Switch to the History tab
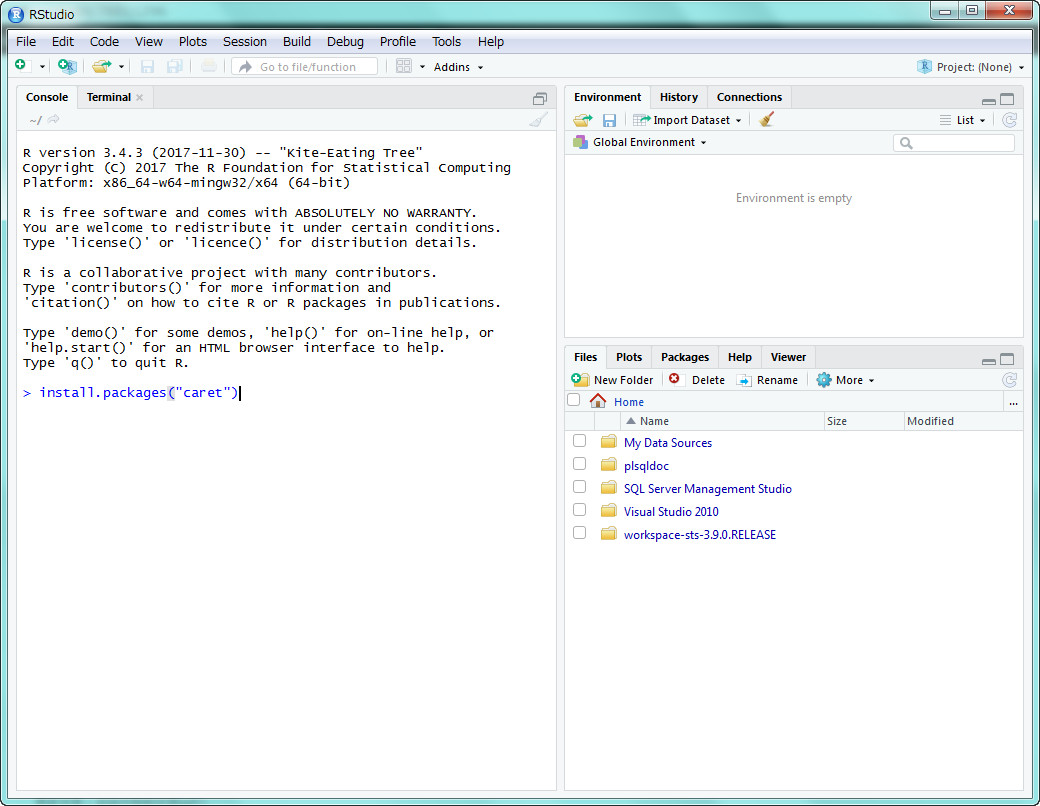Viewport: 1040px width, 806px height. tap(679, 97)
